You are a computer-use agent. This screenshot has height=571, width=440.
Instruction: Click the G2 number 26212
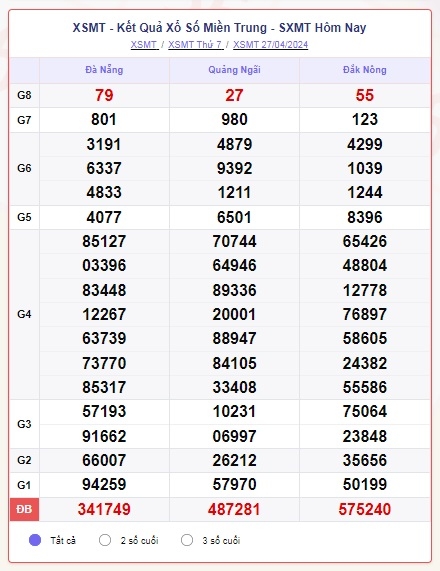(x=234, y=460)
